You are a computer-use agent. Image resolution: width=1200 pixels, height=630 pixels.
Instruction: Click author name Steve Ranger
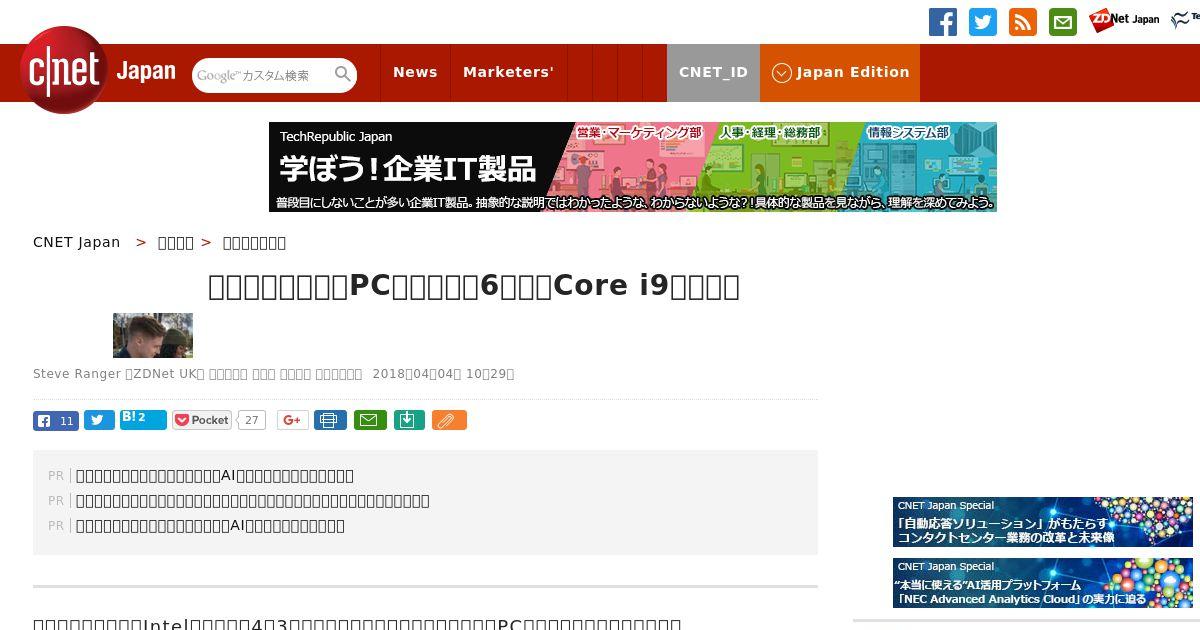(x=77, y=374)
